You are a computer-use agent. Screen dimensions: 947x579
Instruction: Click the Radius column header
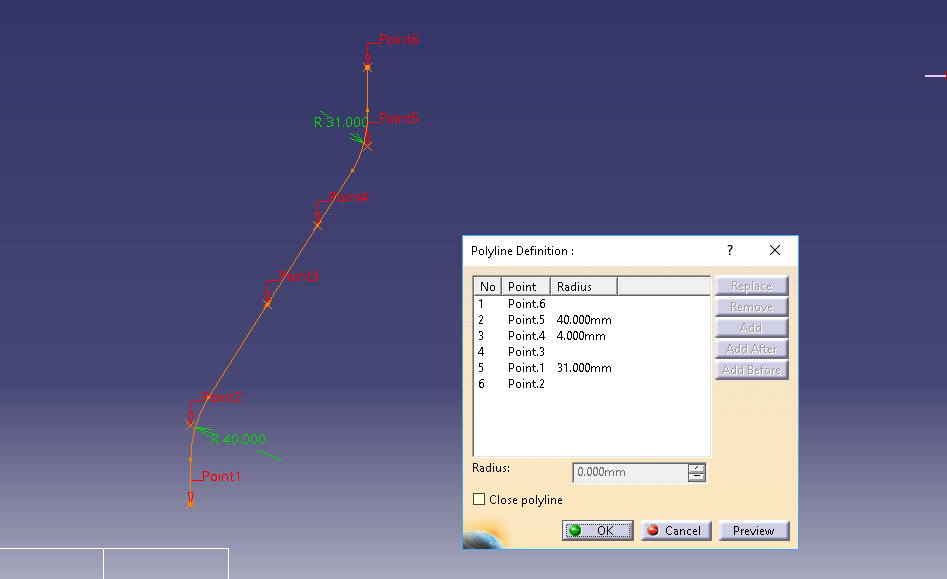(x=583, y=287)
